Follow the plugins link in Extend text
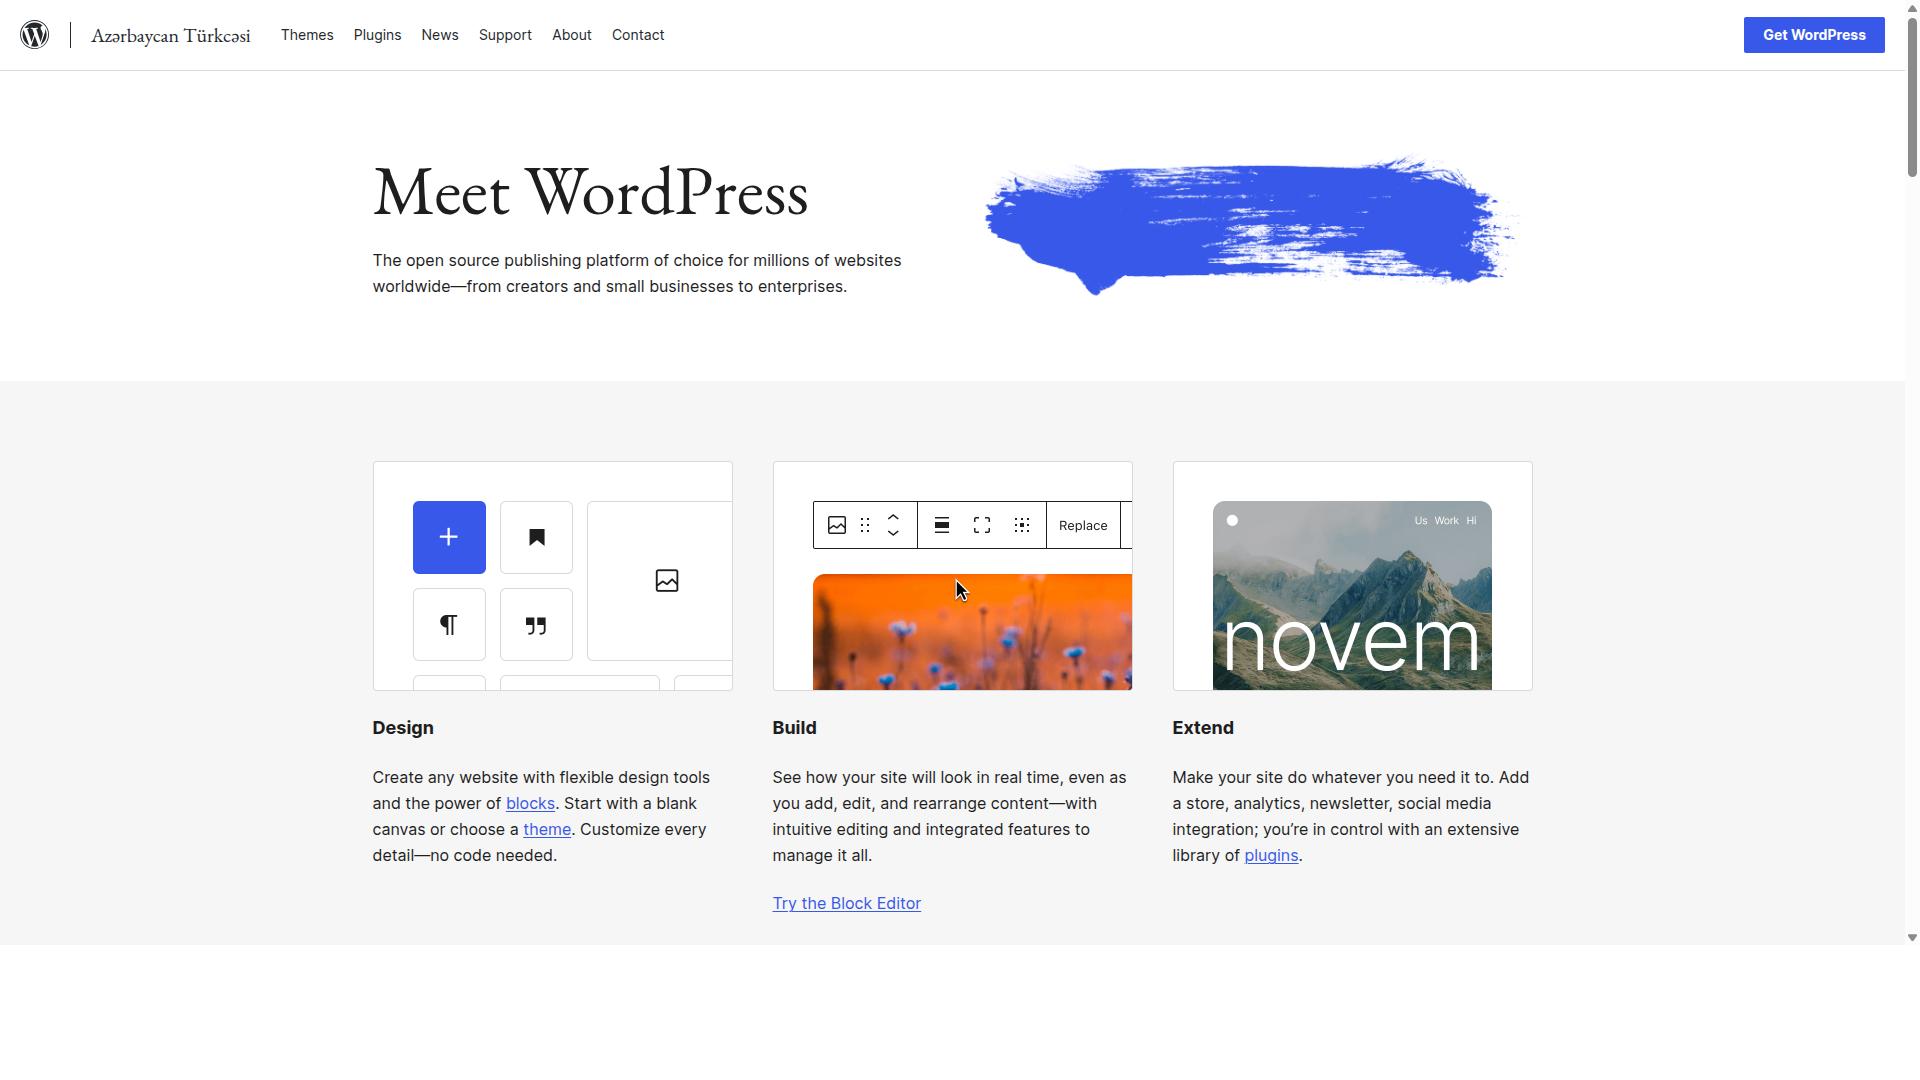The height and width of the screenshot is (1080, 1920). pos(1271,856)
